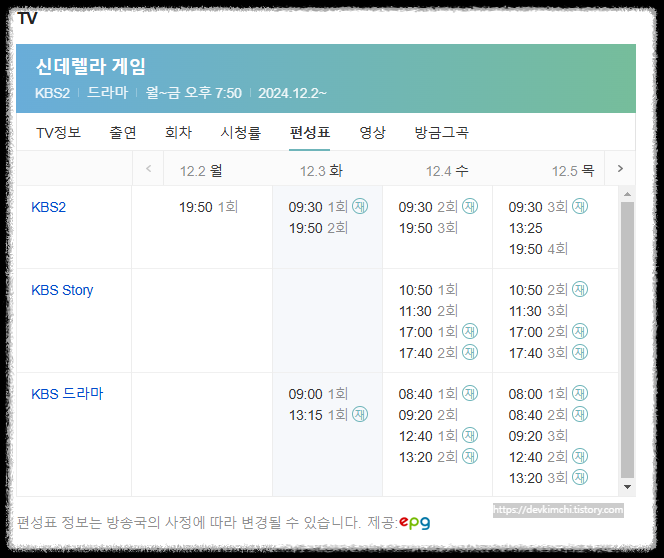Click rerun badge for KBS Story 12.4 17:00
The image size is (664, 558).
pos(470,331)
